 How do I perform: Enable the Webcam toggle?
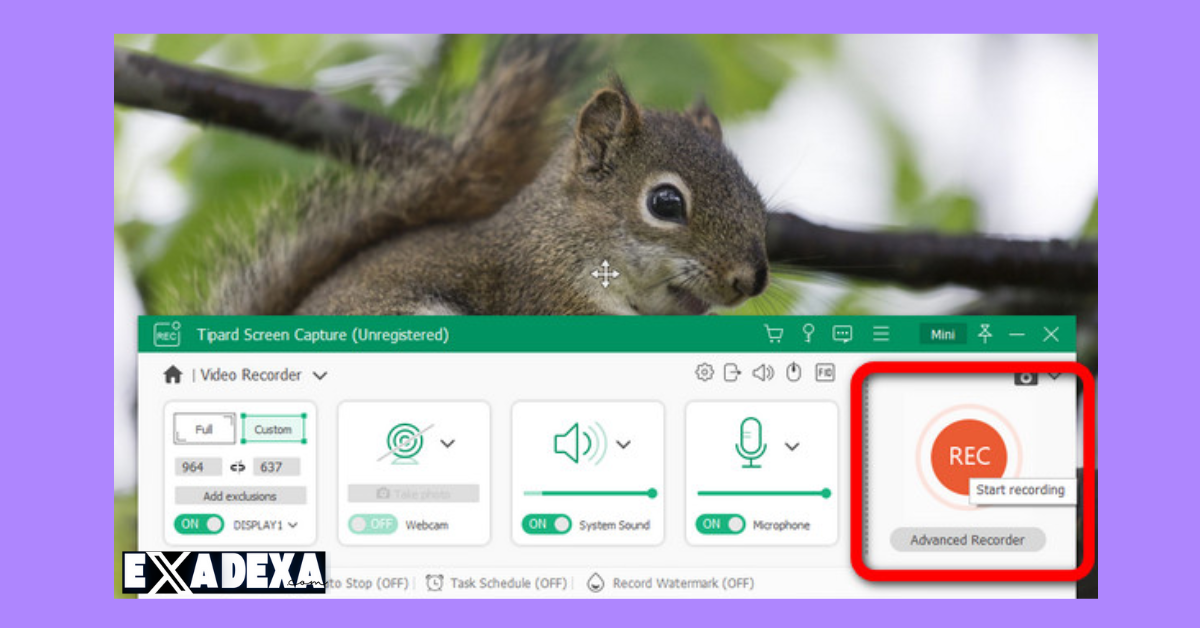373,524
